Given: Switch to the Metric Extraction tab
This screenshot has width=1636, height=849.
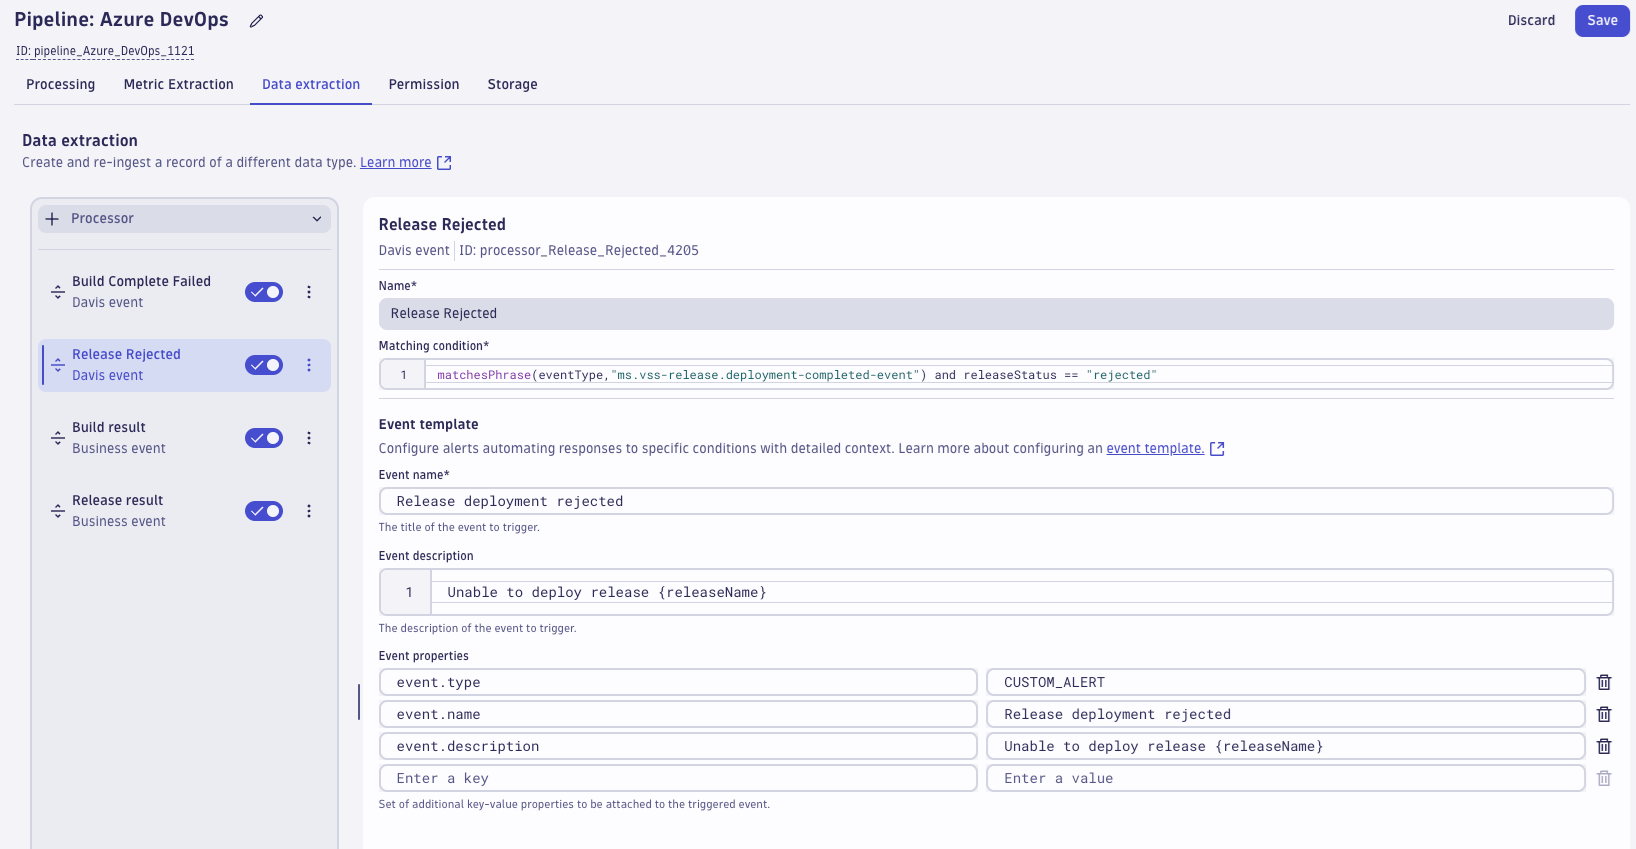Looking at the screenshot, I should [179, 85].
